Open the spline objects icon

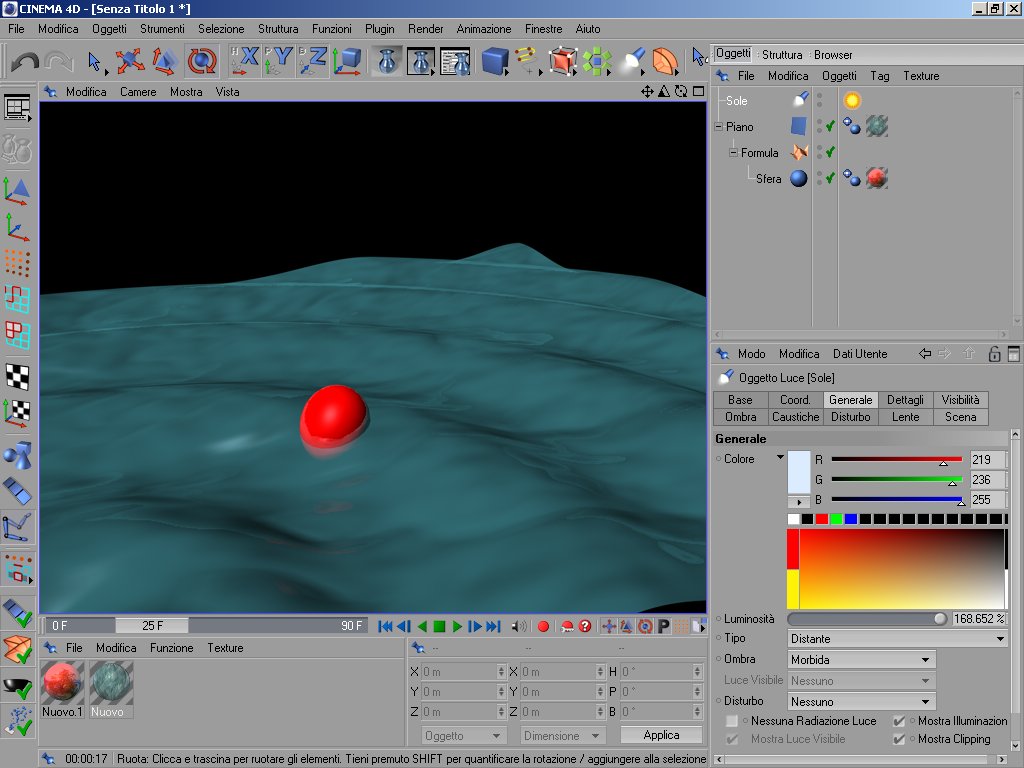click(x=527, y=61)
